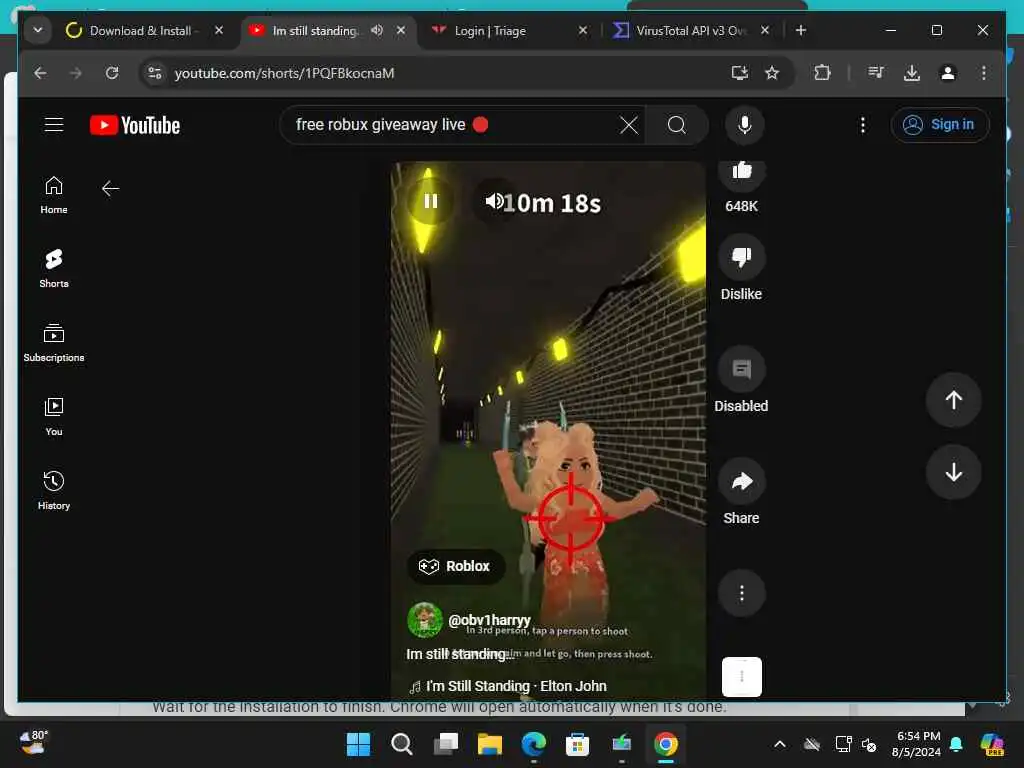Viewport: 1024px width, 768px height.
Task: Open the clock and date panel
Action: pyautogui.click(x=916, y=744)
